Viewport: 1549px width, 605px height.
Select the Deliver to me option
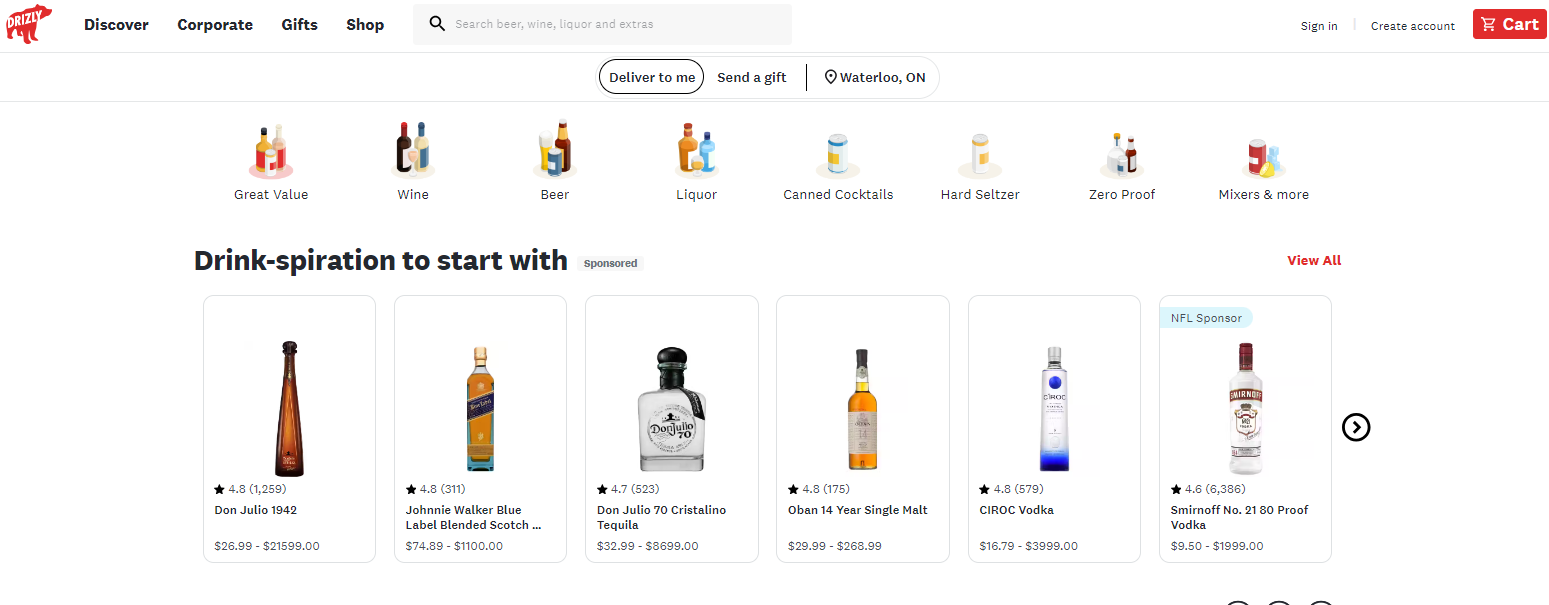pyautogui.click(x=652, y=77)
